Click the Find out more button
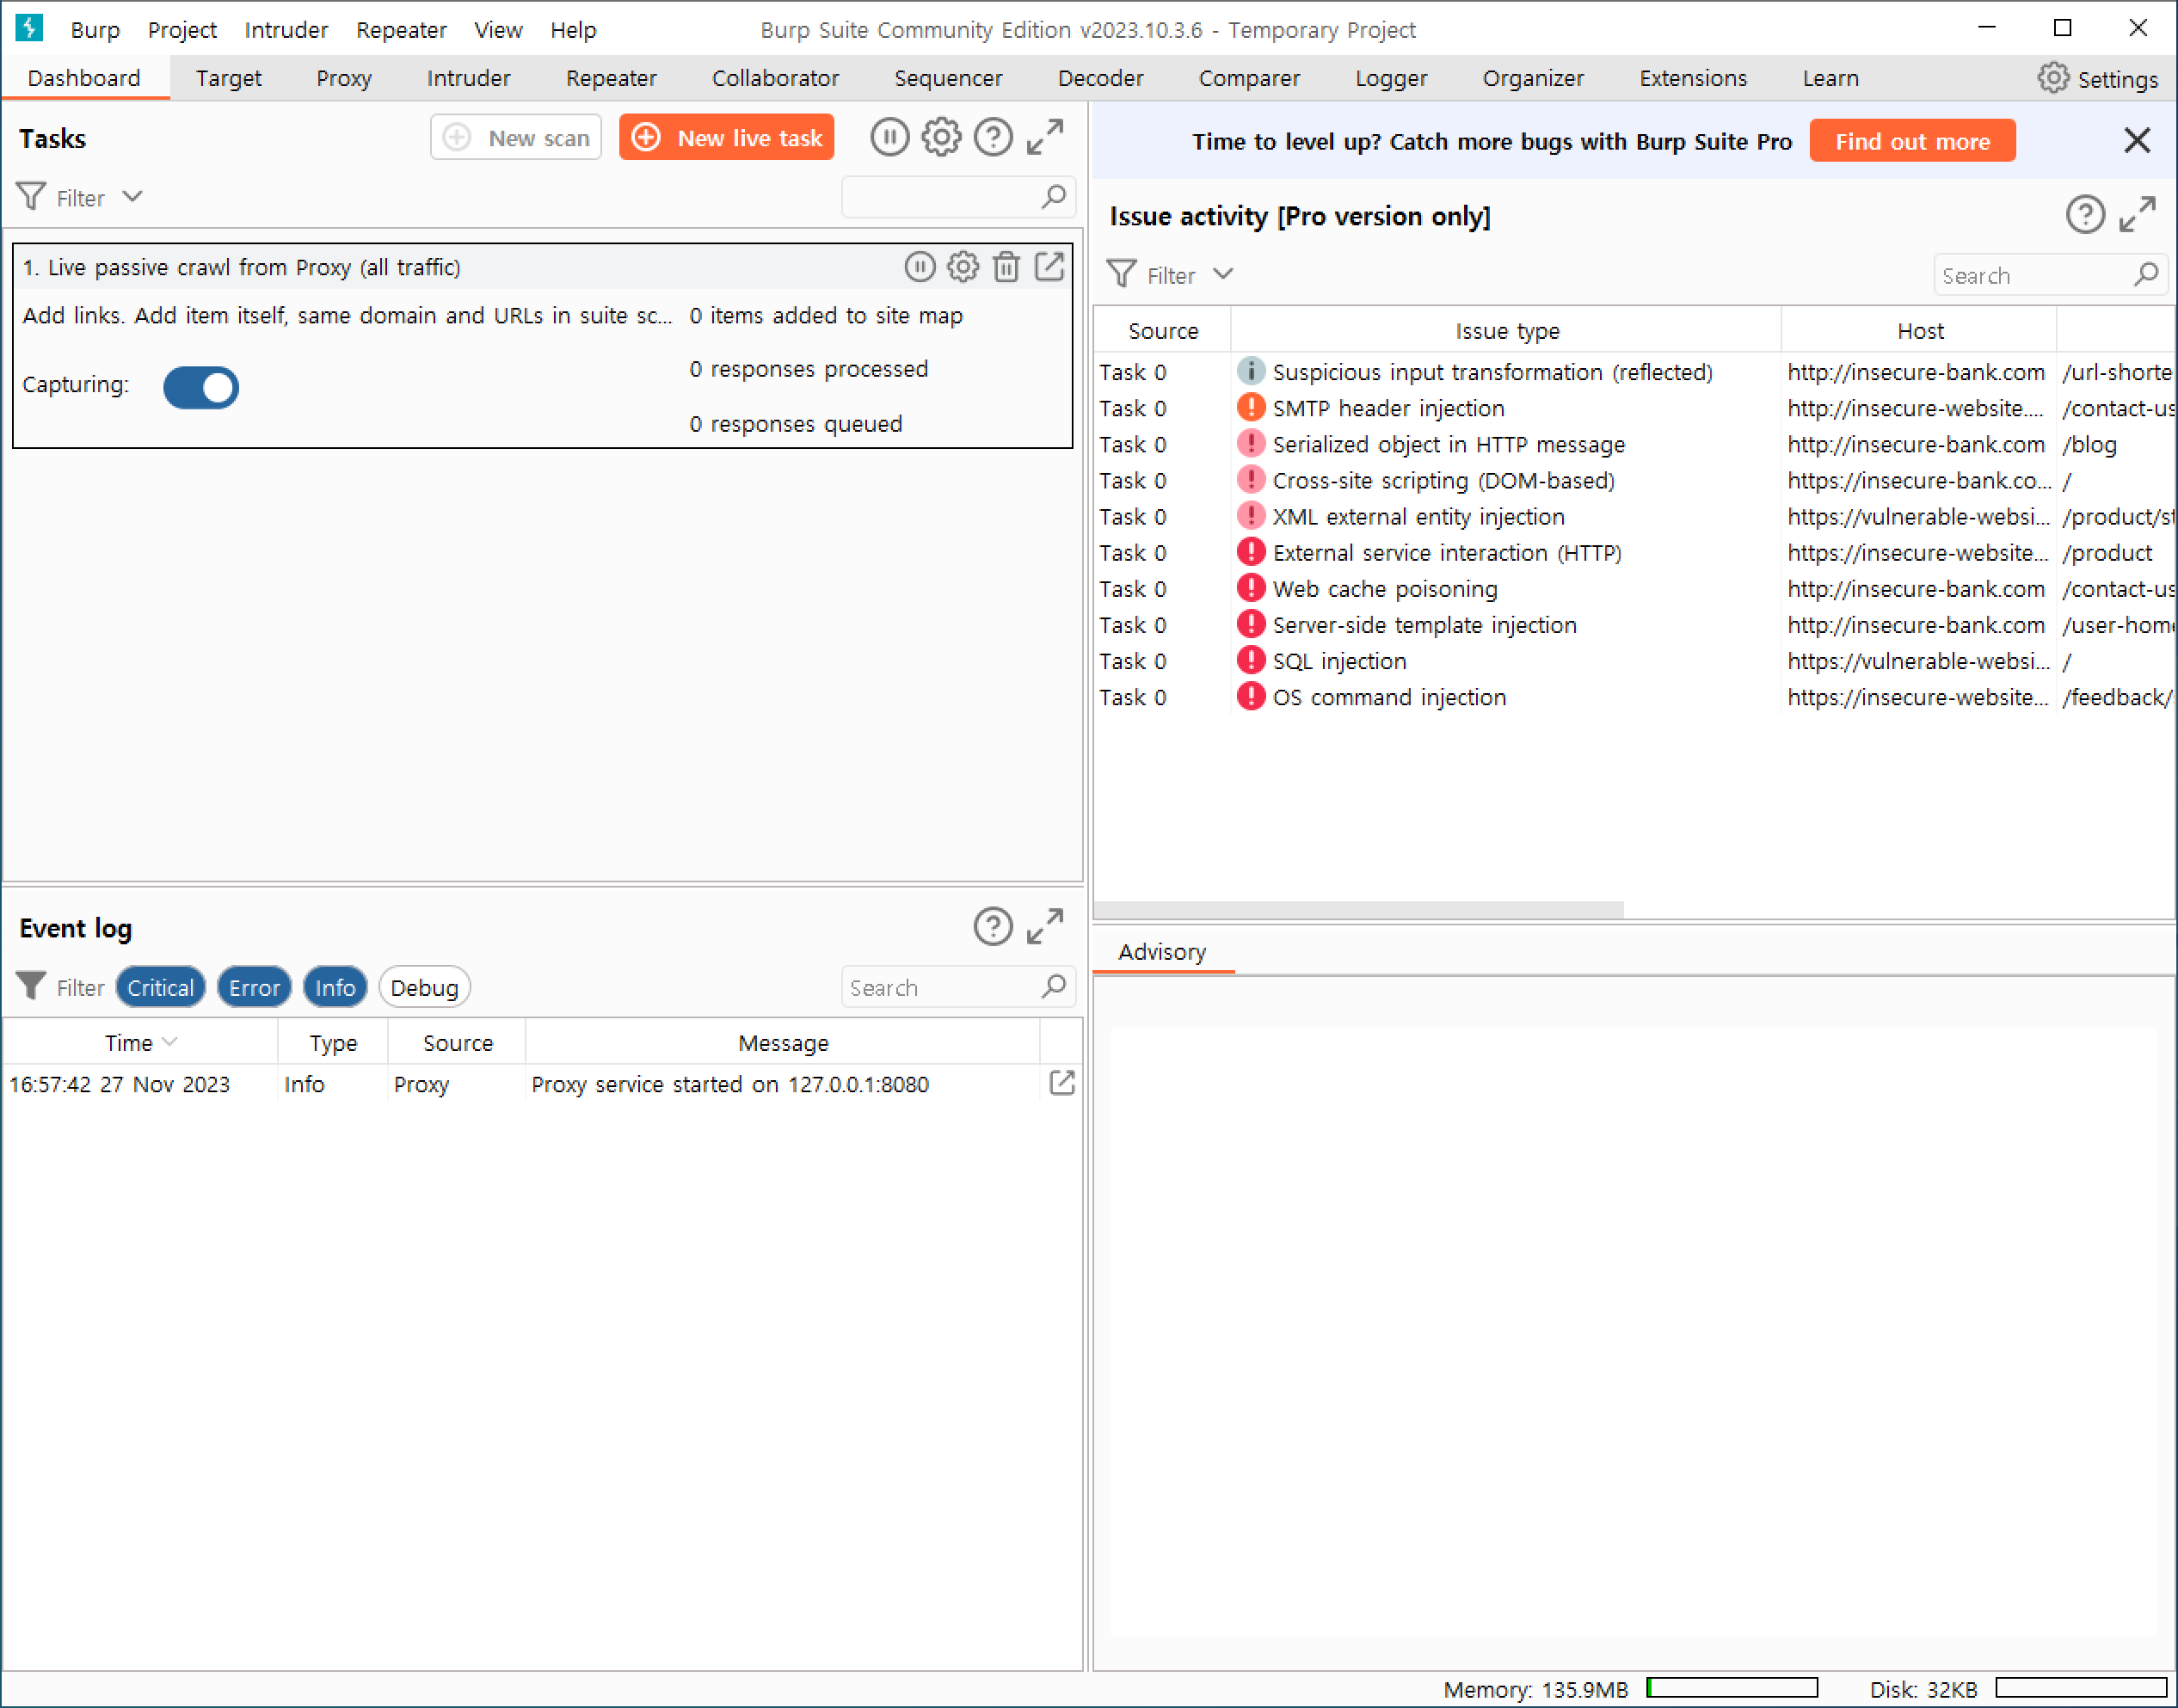This screenshot has height=1708, width=2178. click(1911, 141)
